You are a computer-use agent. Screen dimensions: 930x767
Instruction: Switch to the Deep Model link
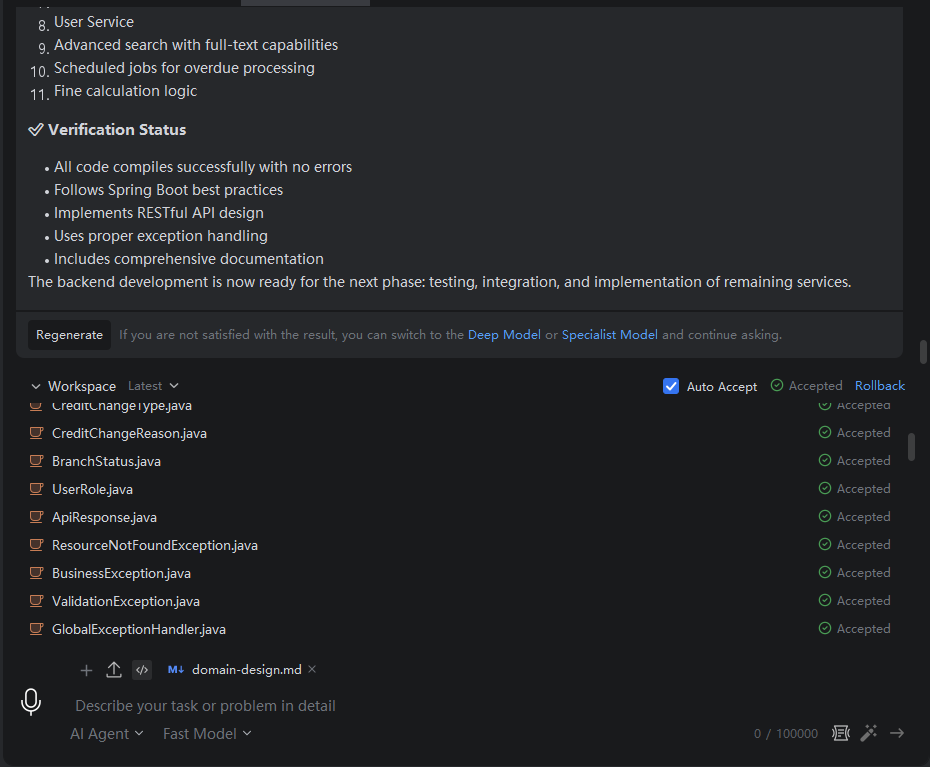click(x=504, y=335)
